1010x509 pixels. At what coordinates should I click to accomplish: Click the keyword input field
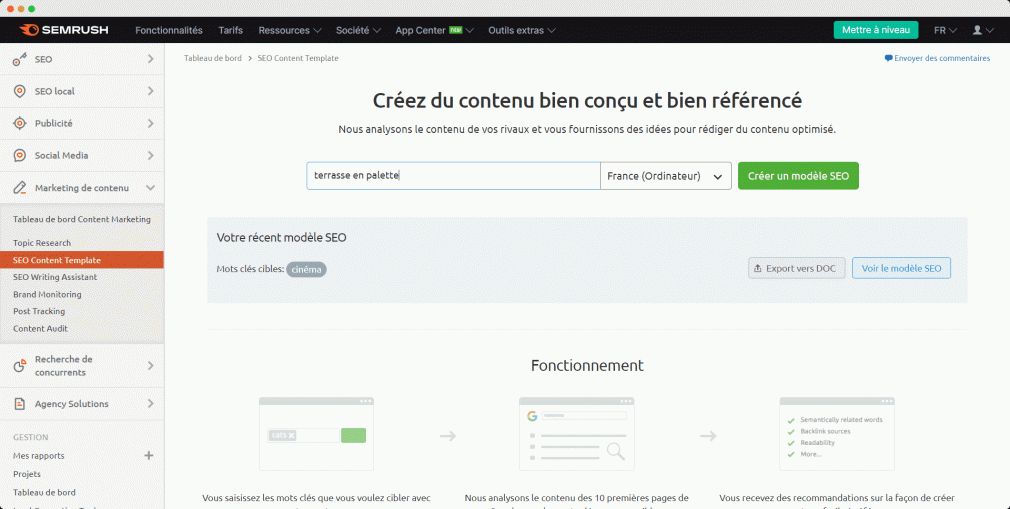(x=453, y=176)
